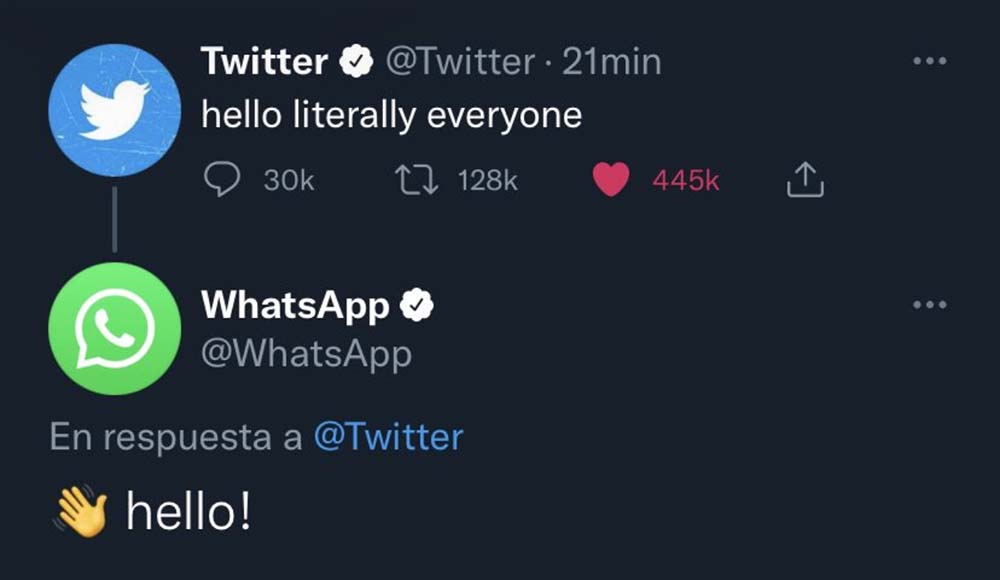The height and width of the screenshot is (580, 1000).
Task: Click the Twitter display name
Action: pyautogui.click(x=264, y=62)
